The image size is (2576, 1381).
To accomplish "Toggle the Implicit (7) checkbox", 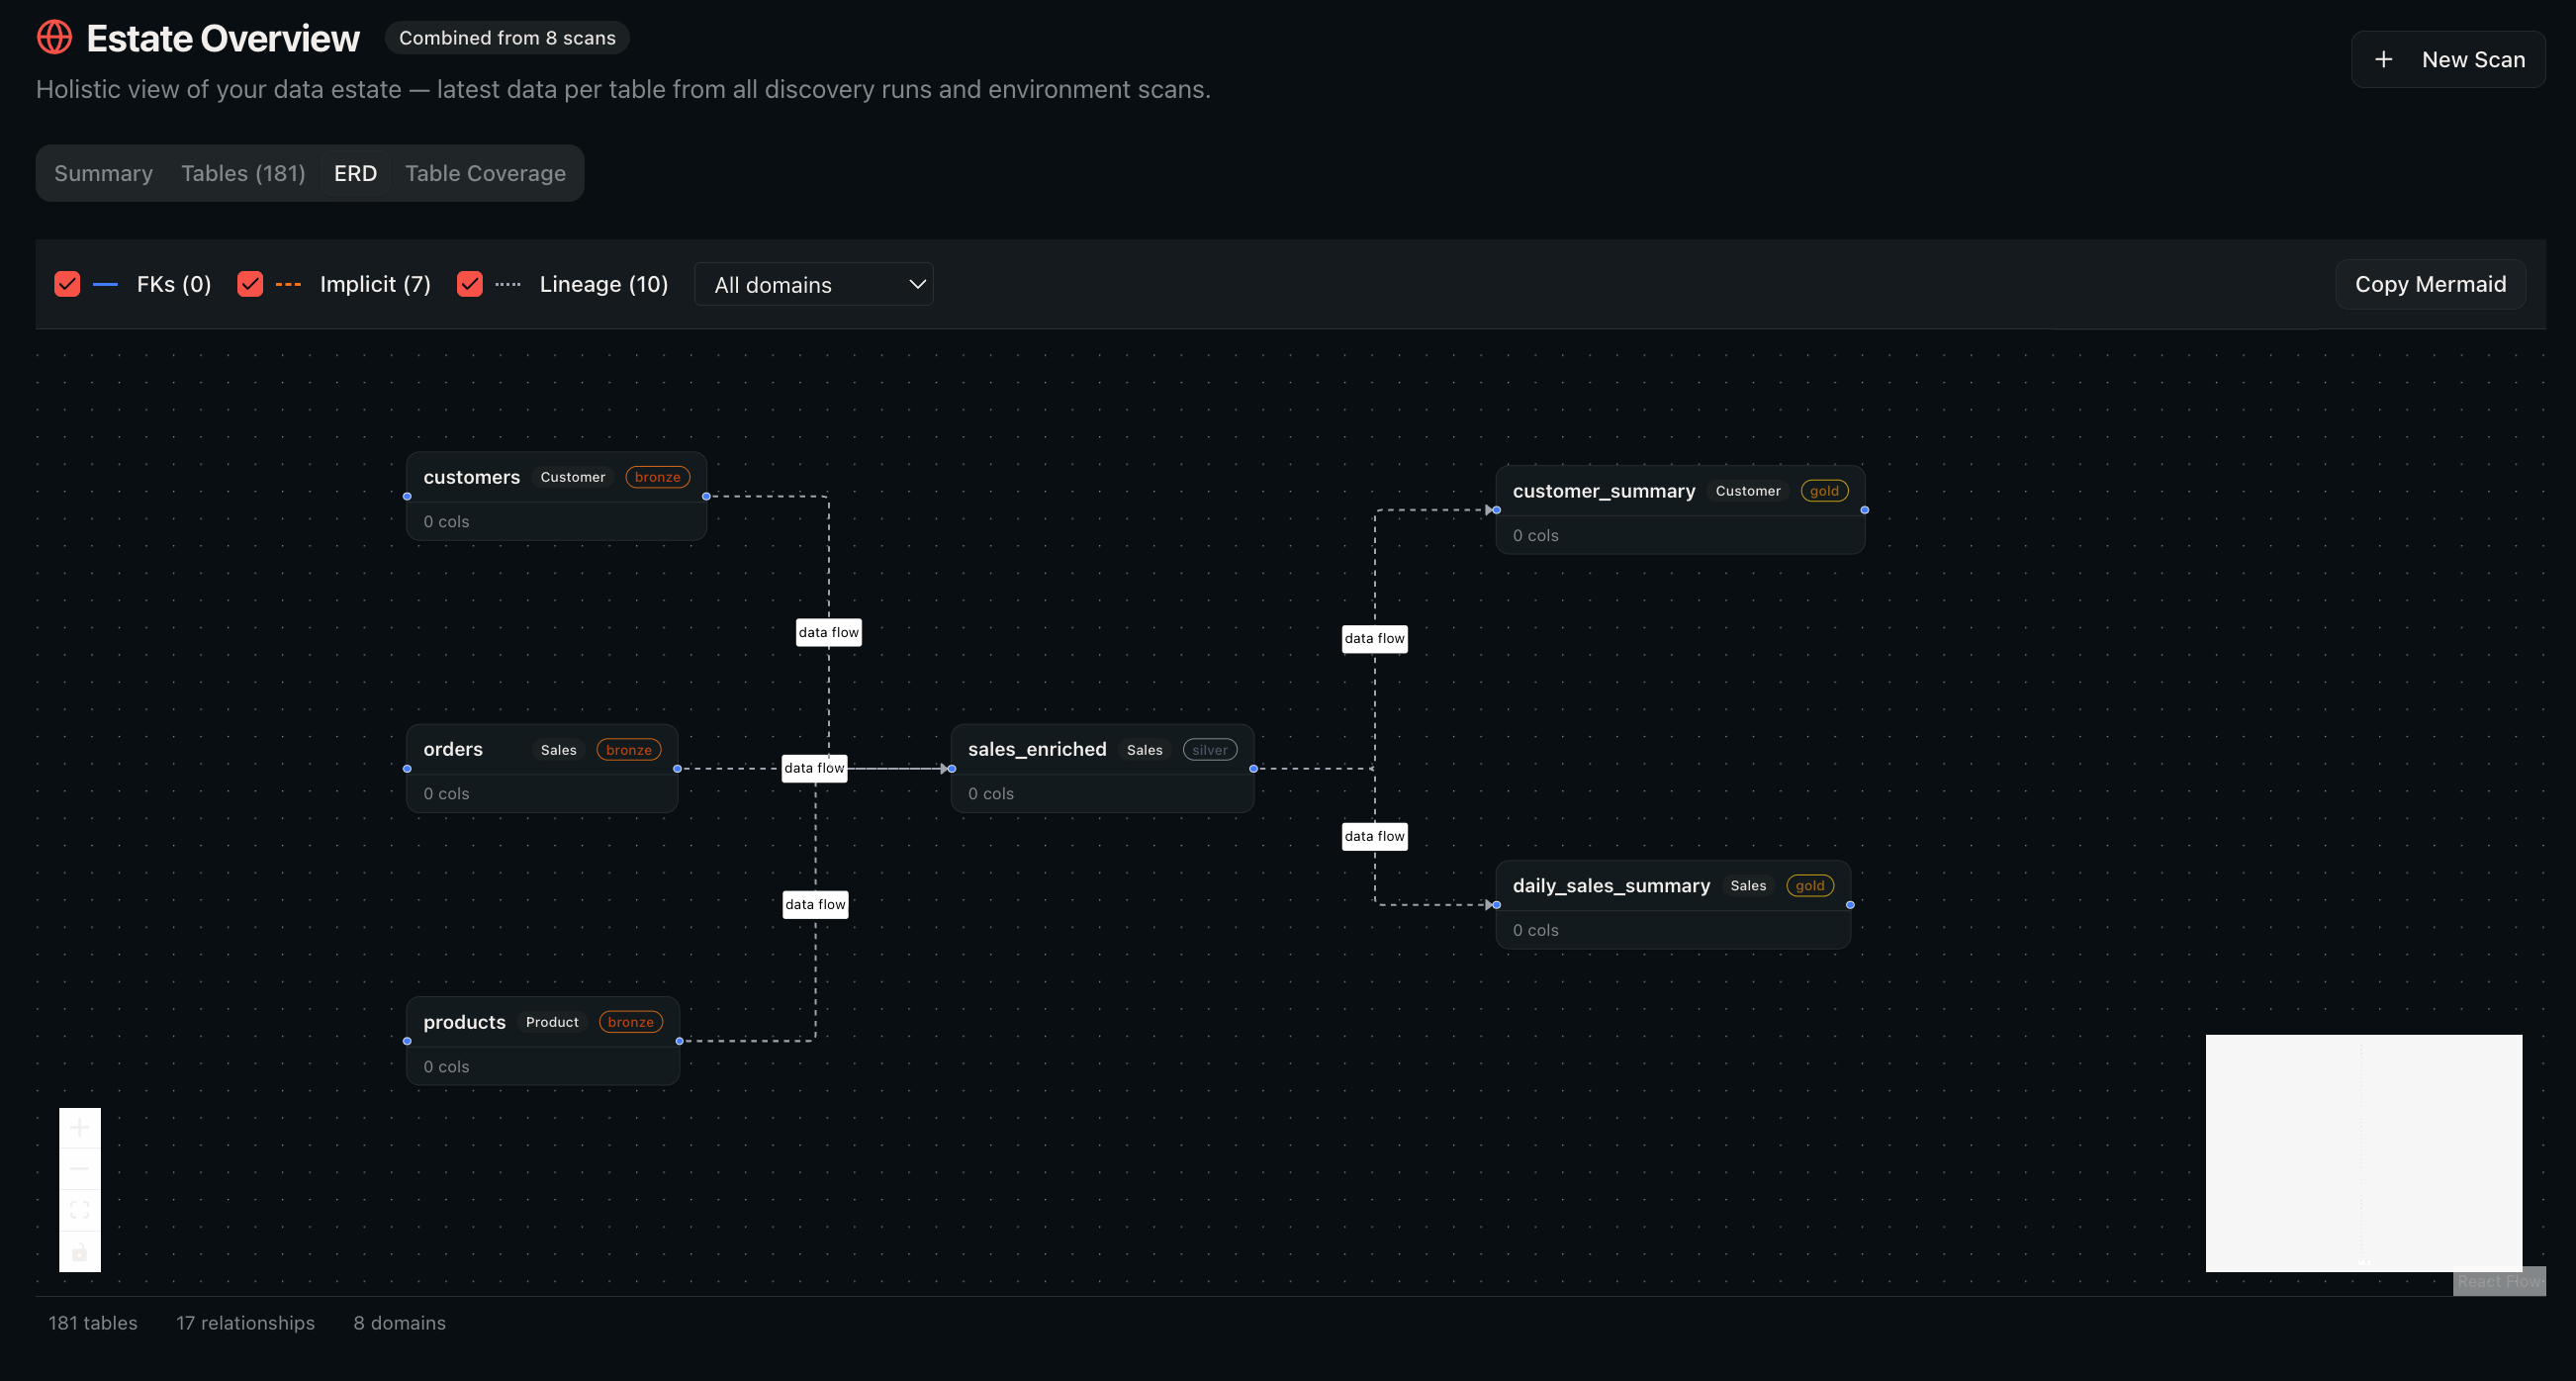I will [x=250, y=284].
